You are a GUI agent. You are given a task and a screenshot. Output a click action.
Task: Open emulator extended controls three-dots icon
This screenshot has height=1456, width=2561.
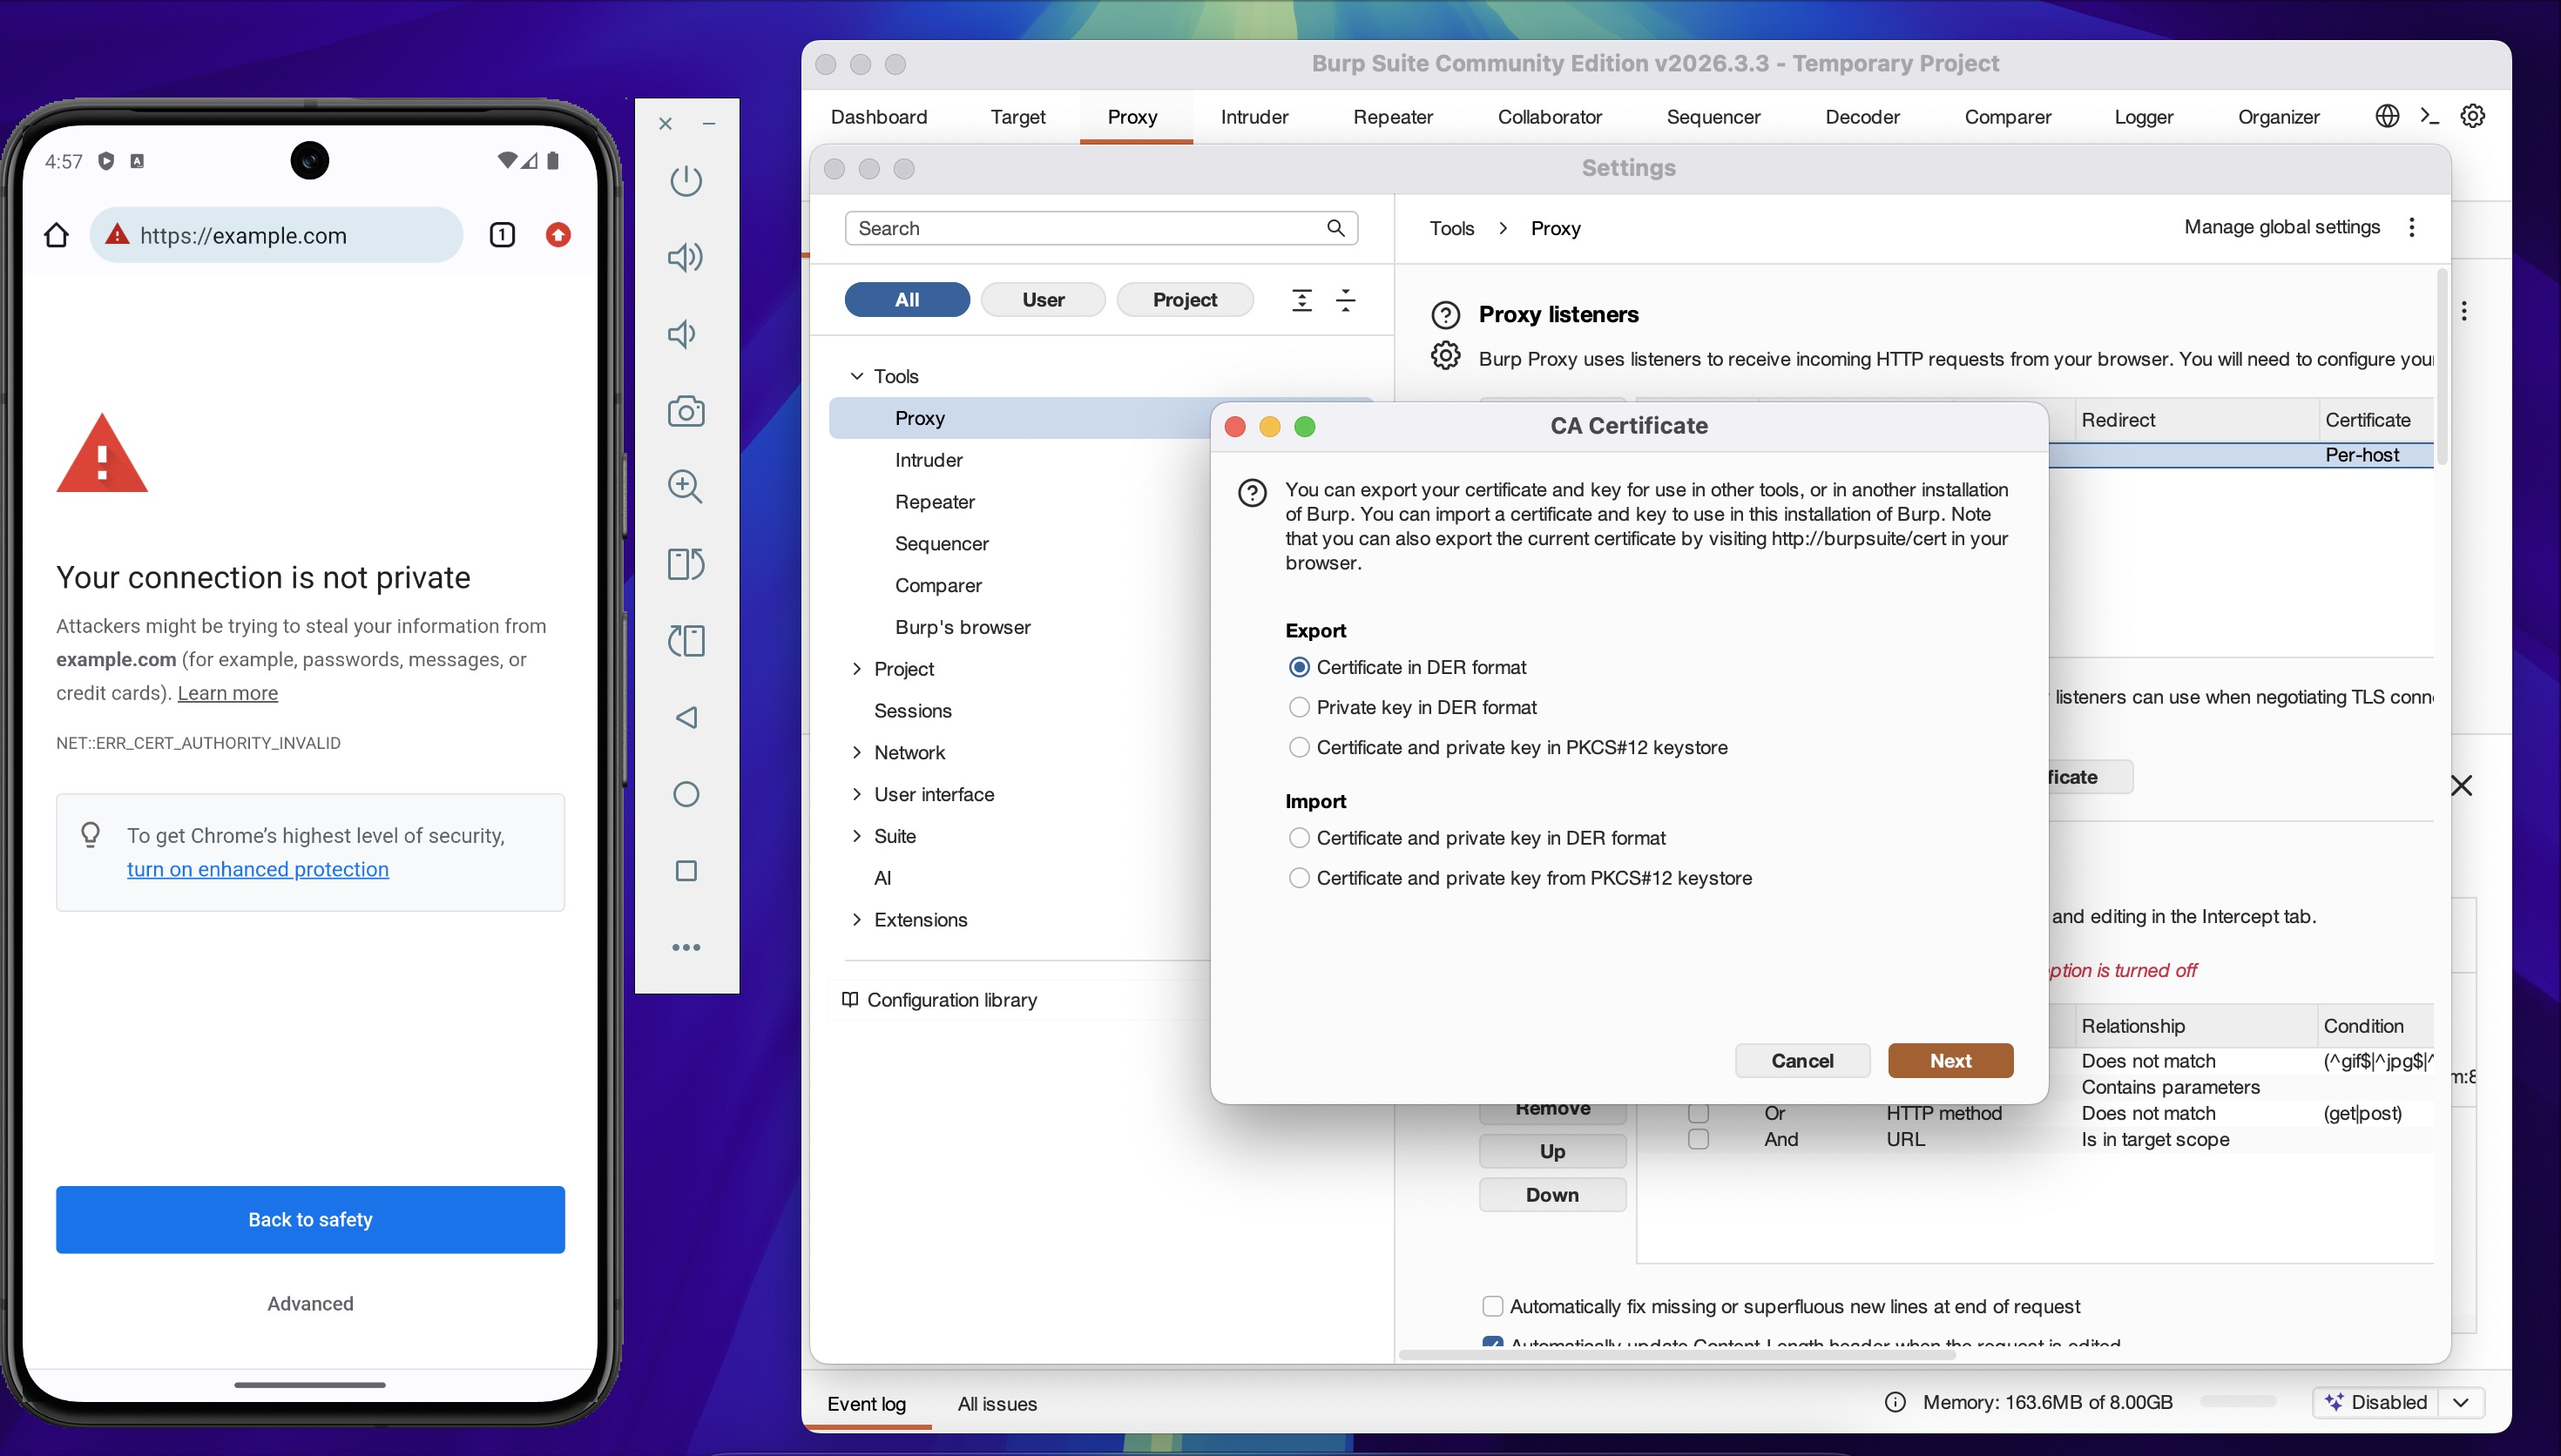tap(686, 947)
